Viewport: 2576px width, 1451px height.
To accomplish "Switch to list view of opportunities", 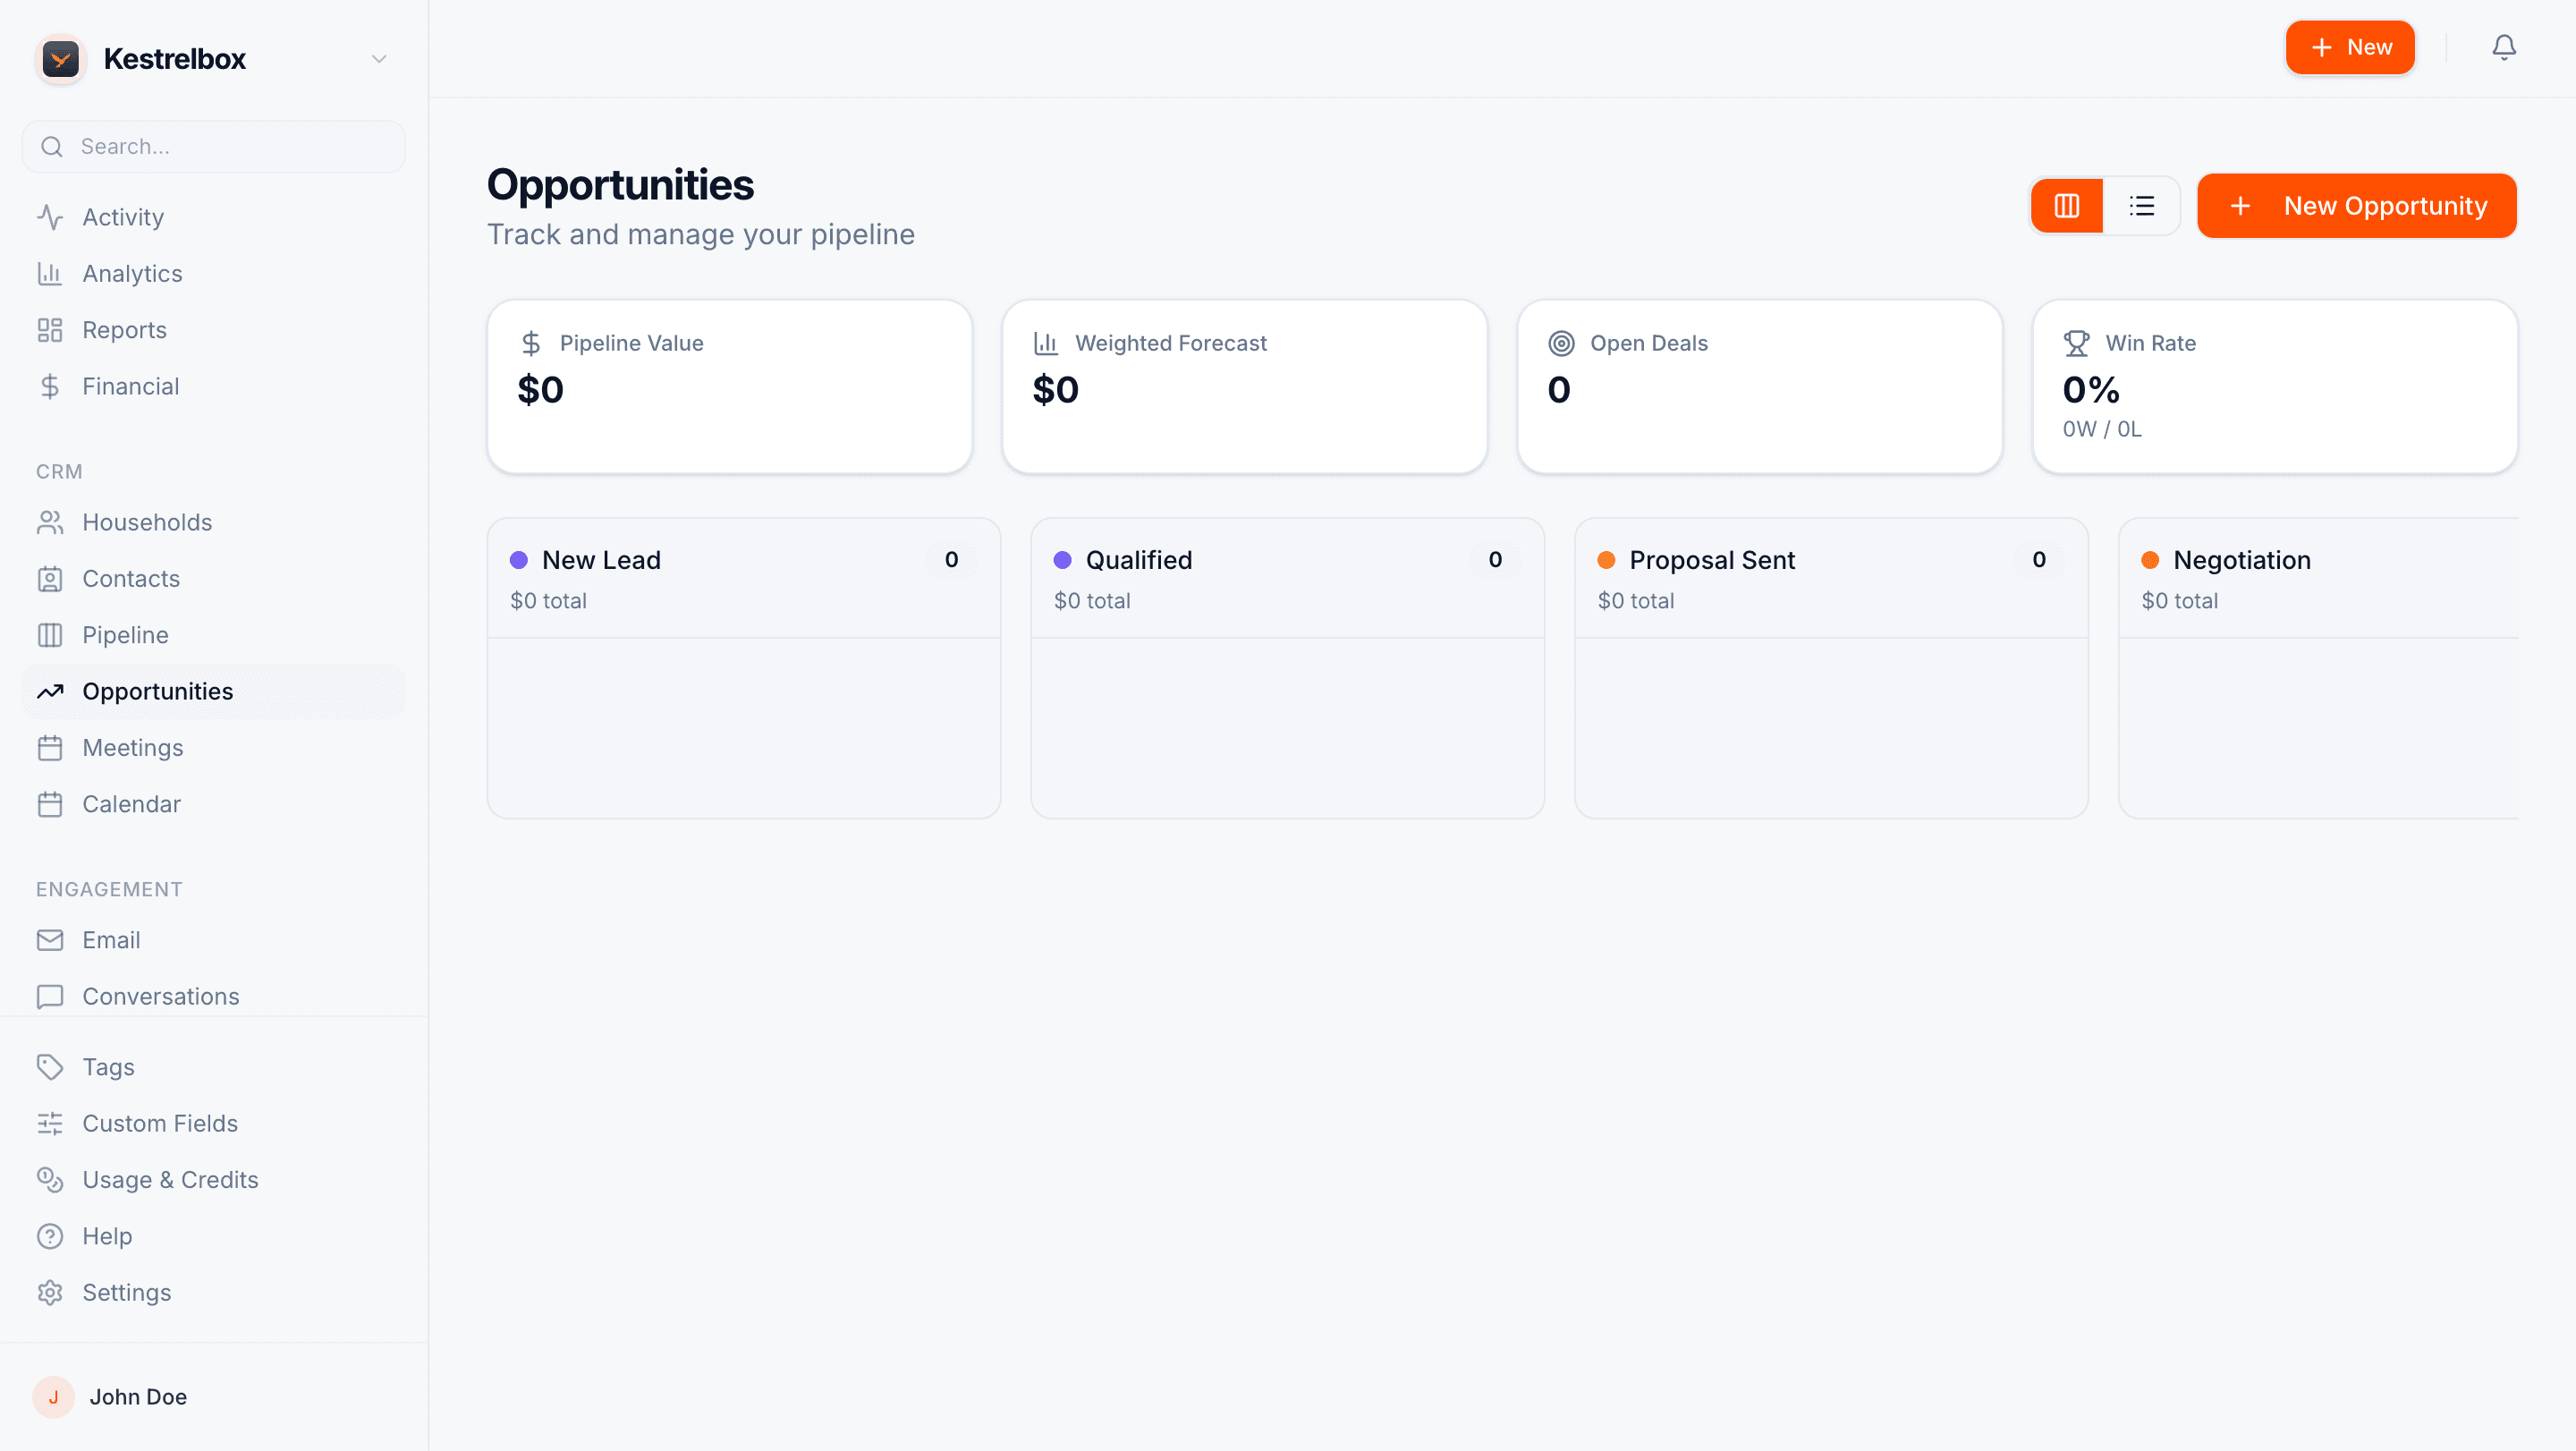I will click(2141, 205).
